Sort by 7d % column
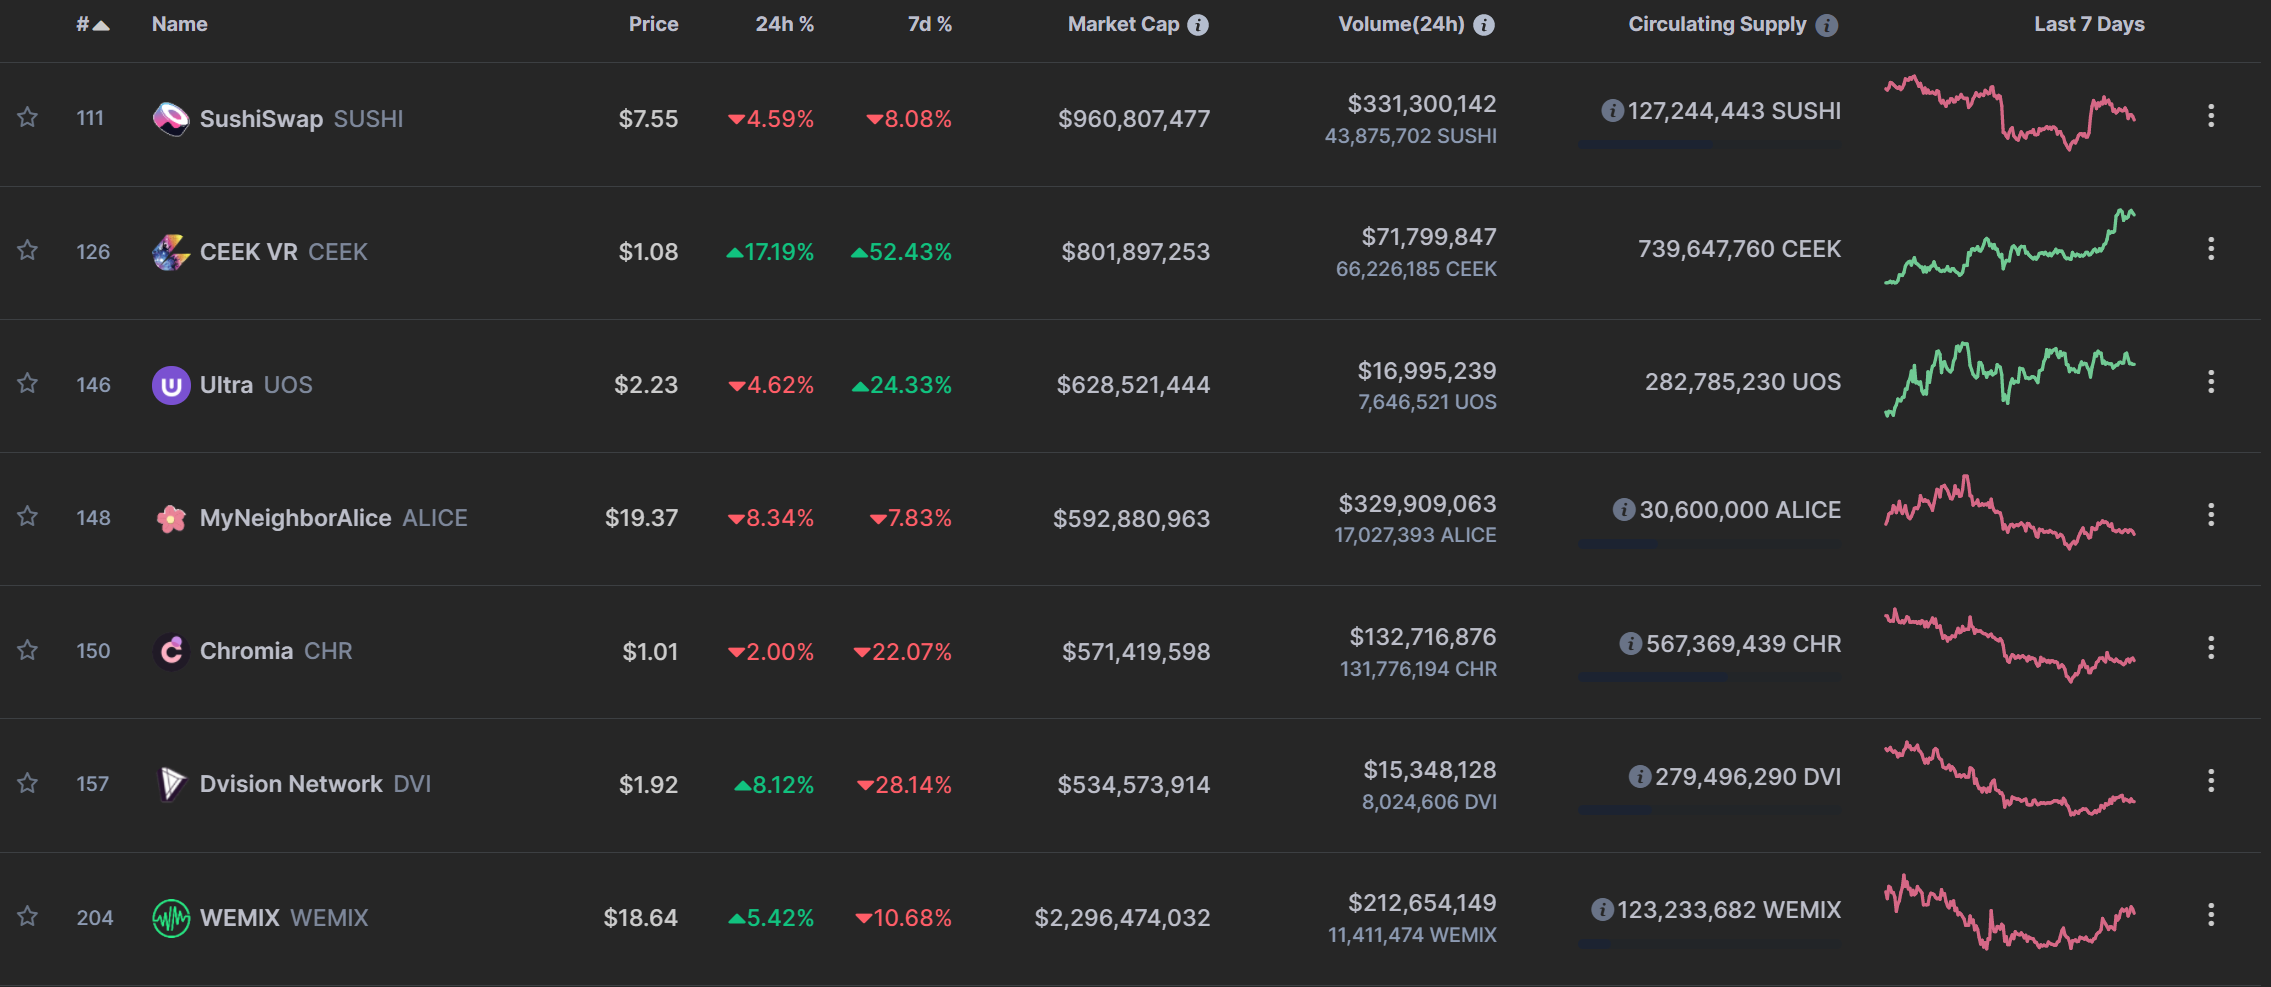 [x=929, y=24]
